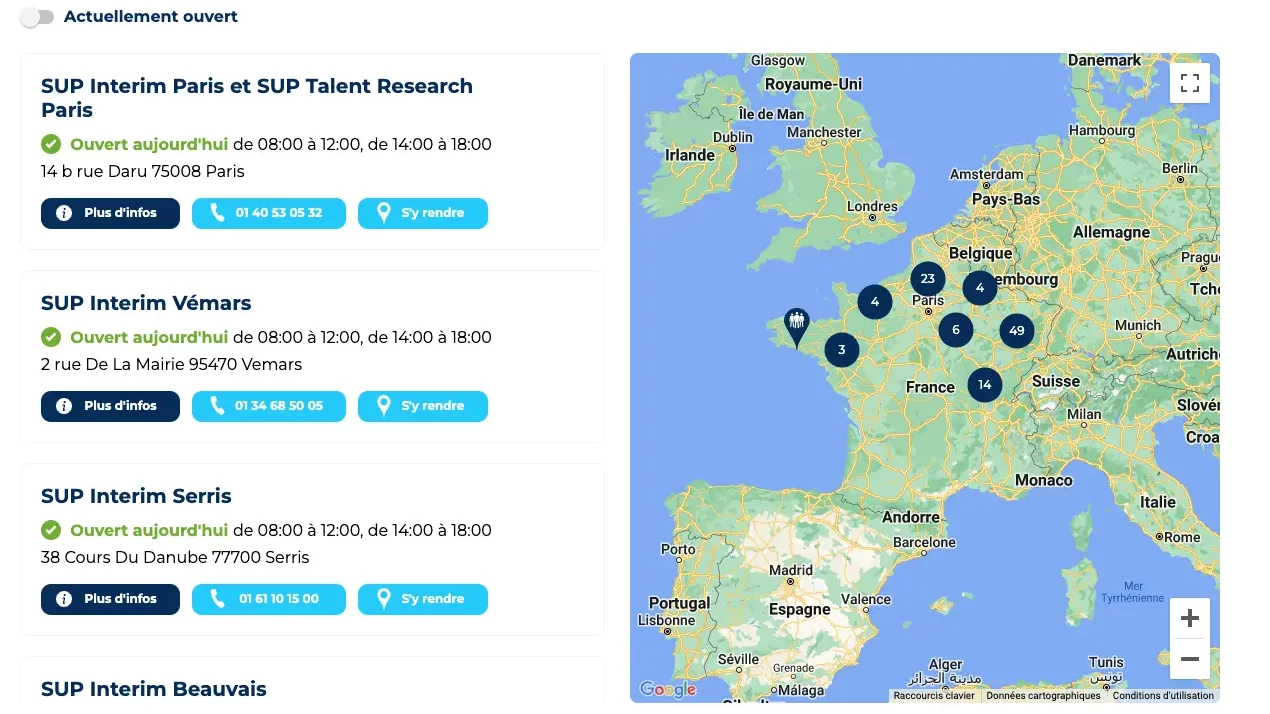Expand the cluster marker showing 14
Image resolution: width=1270 pixels, height=714 pixels.
tap(985, 384)
